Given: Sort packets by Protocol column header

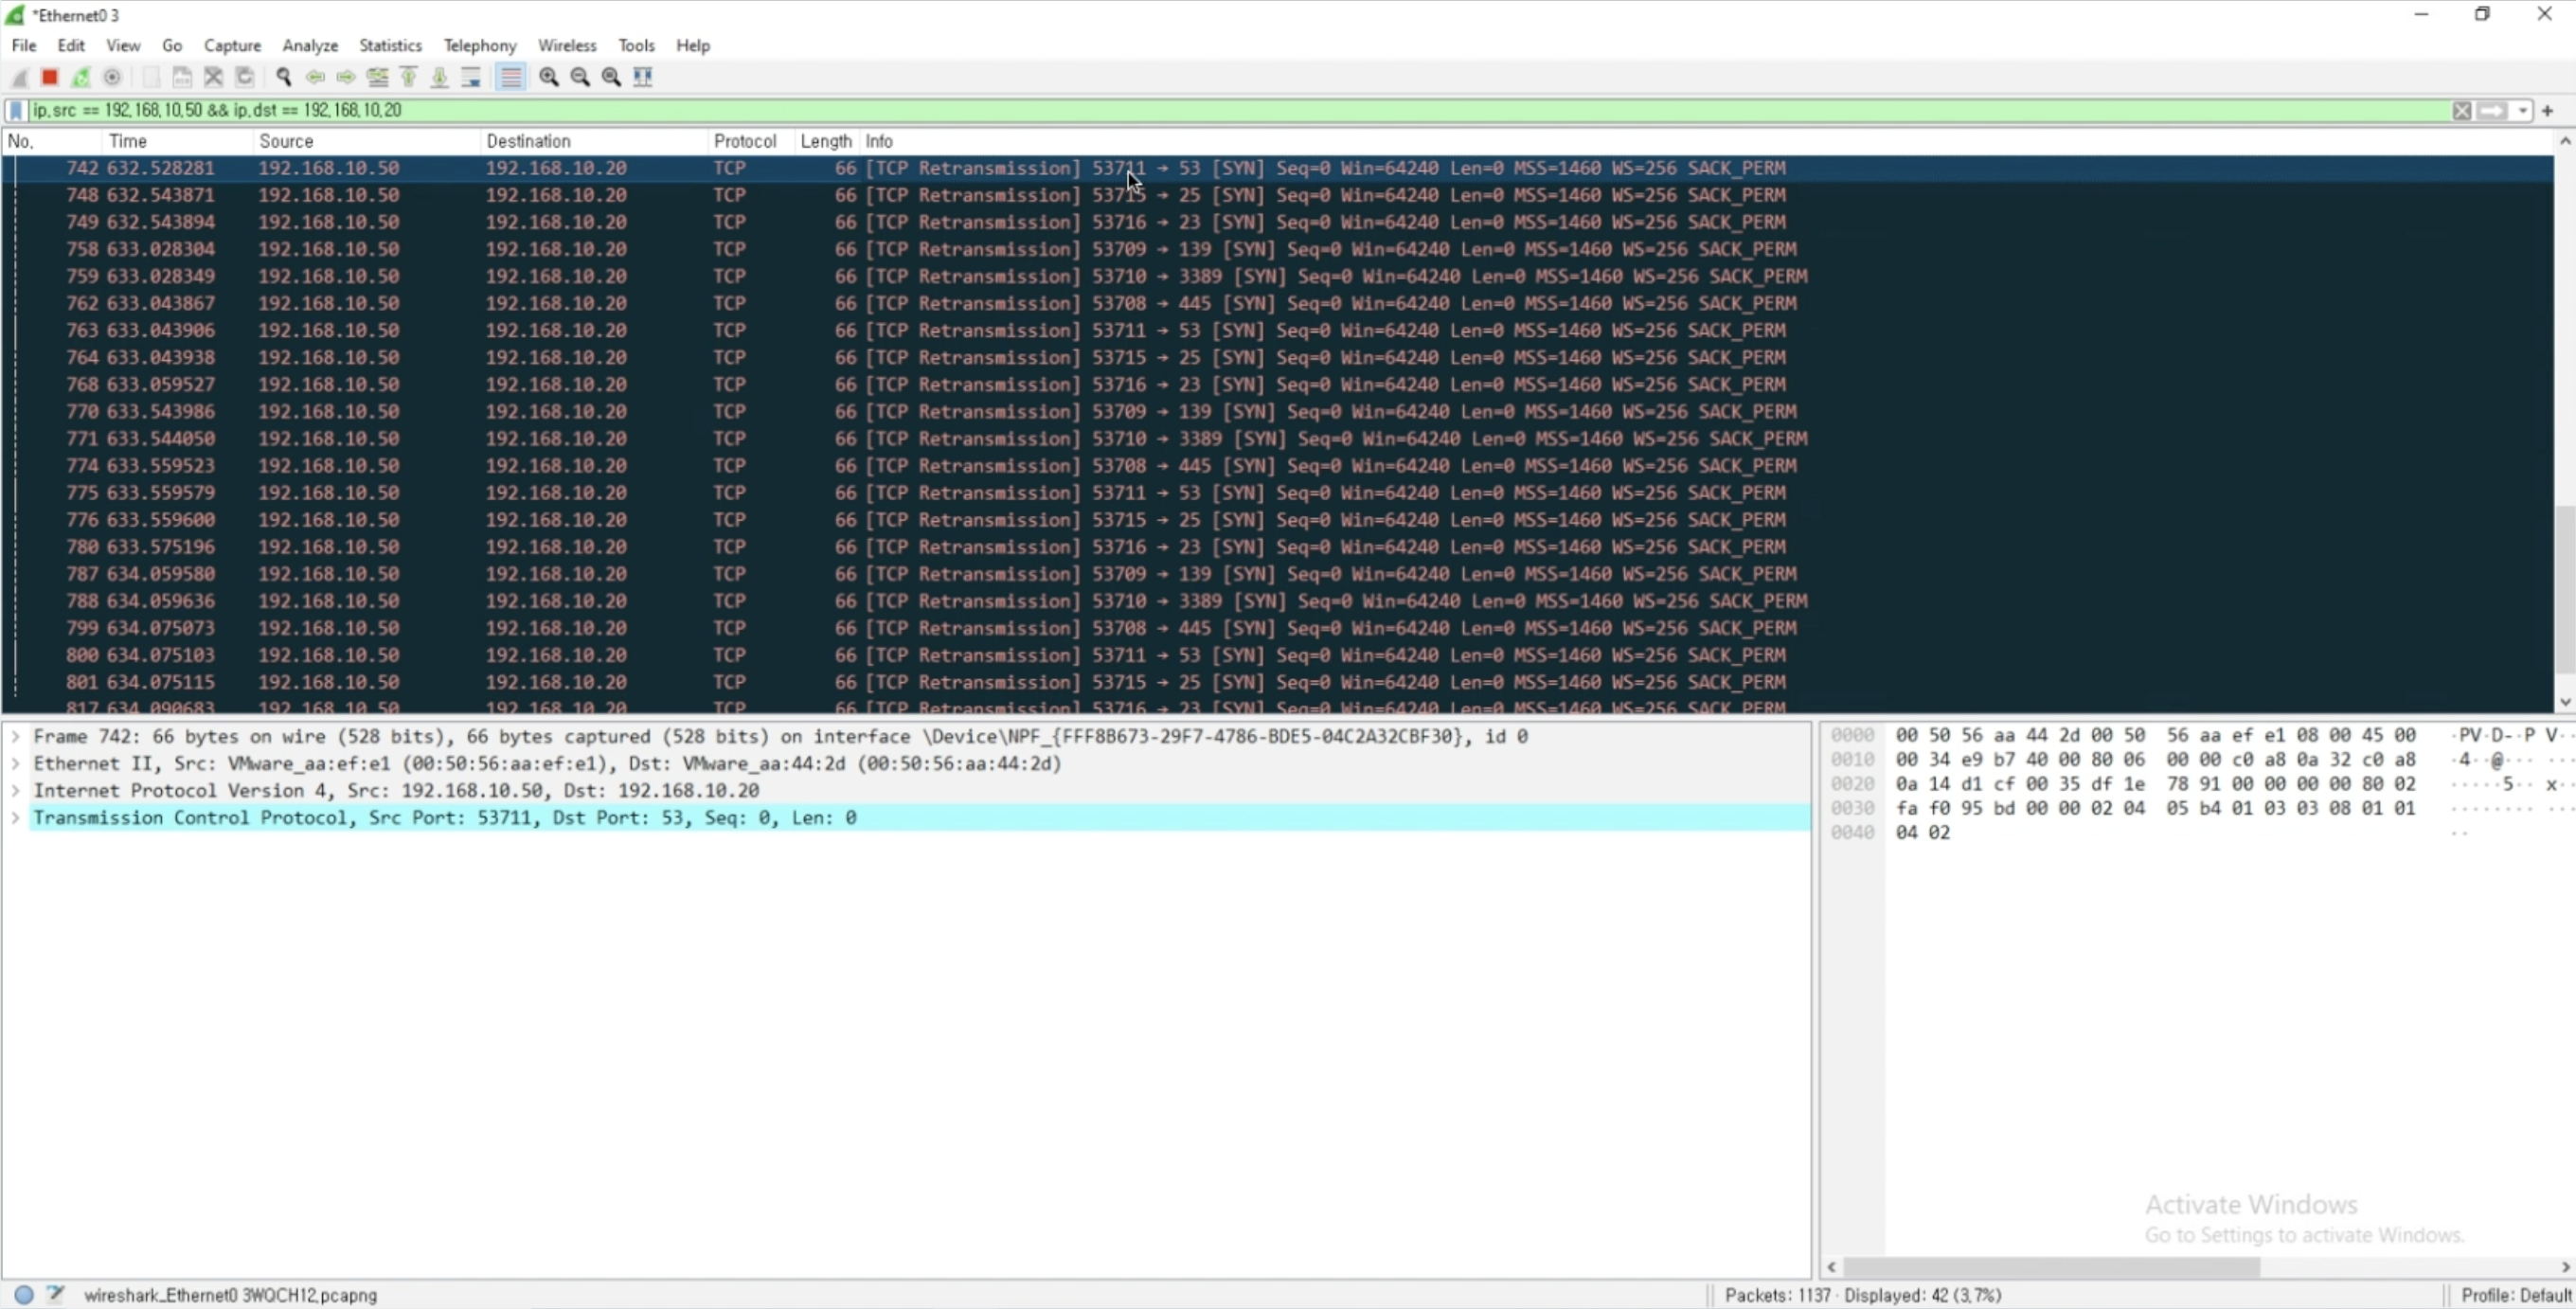Looking at the screenshot, I should [745, 141].
